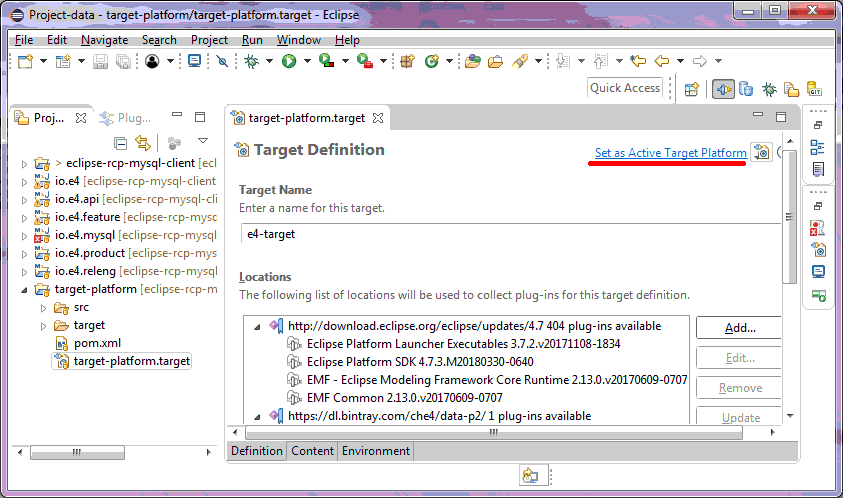Click the Outline icon in right trim bar
The image size is (843, 498).
point(817,147)
